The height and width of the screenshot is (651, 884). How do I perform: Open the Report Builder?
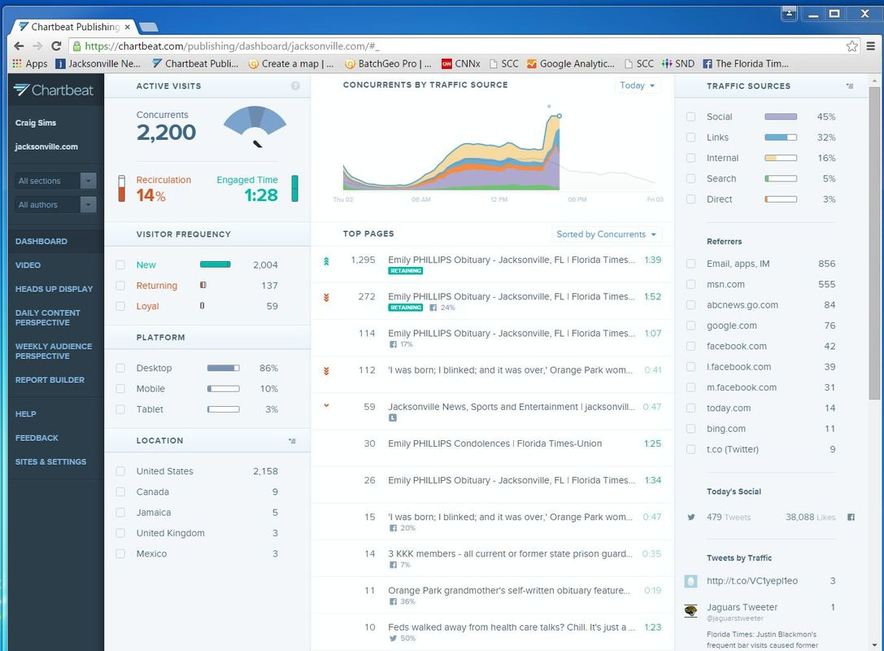(50, 380)
